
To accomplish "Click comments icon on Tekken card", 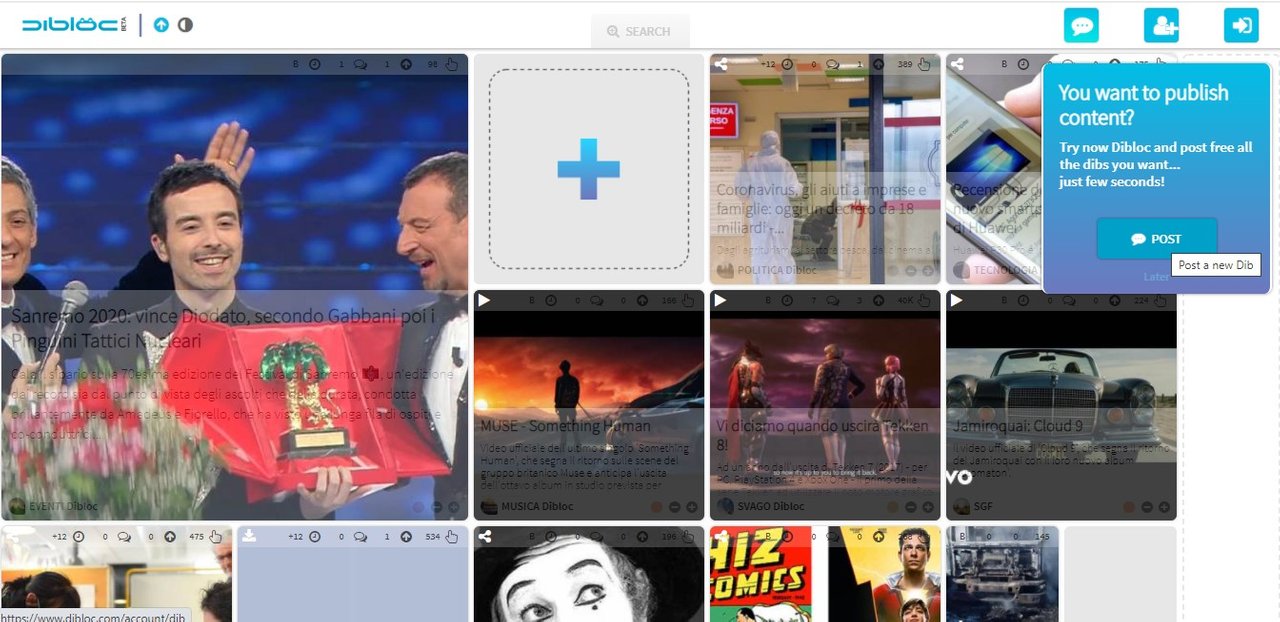I will 832,300.
